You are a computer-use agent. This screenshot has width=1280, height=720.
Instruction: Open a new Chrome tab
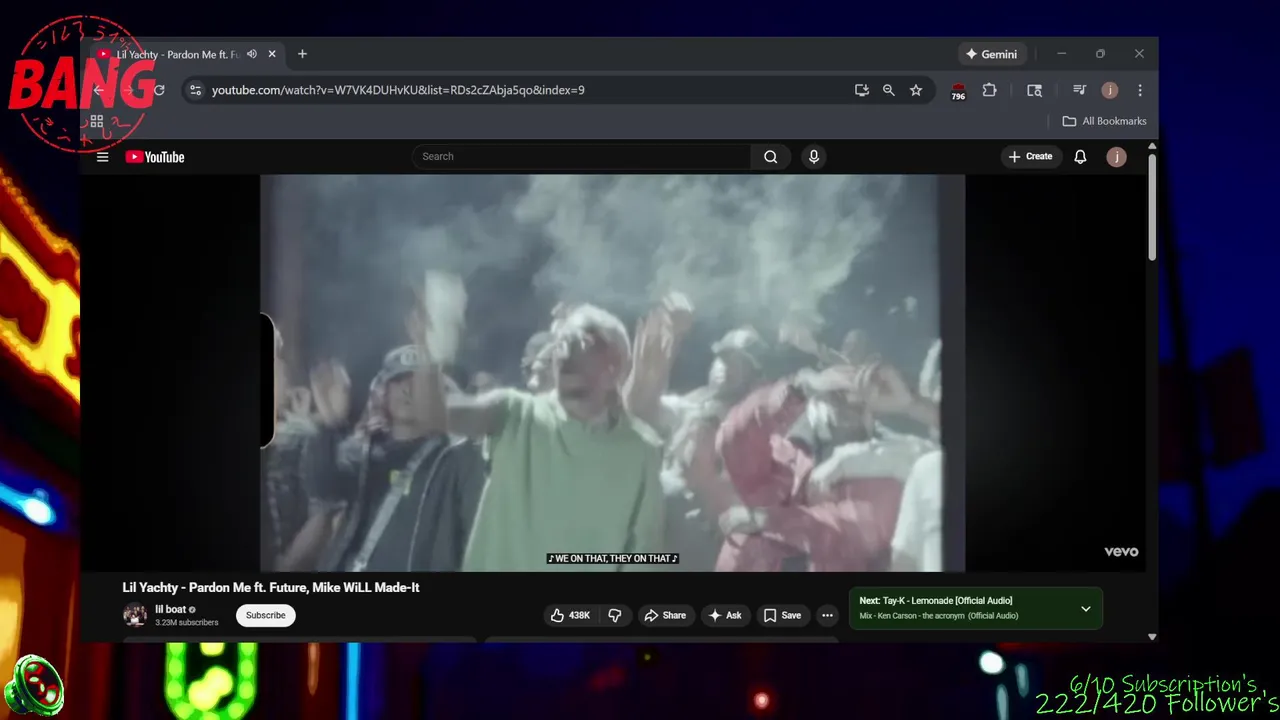(302, 54)
